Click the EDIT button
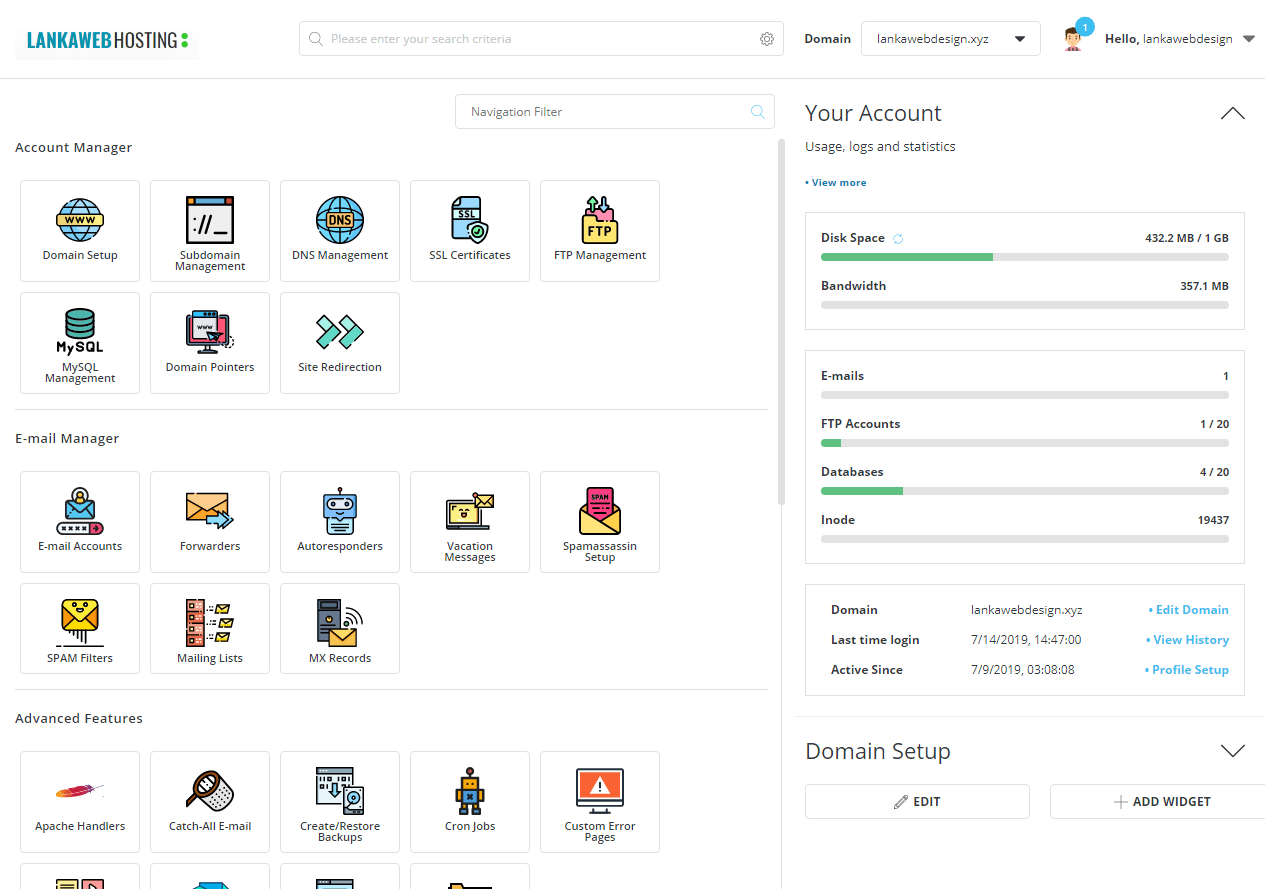The width and height of the screenshot is (1265, 889). (x=917, y=802)
